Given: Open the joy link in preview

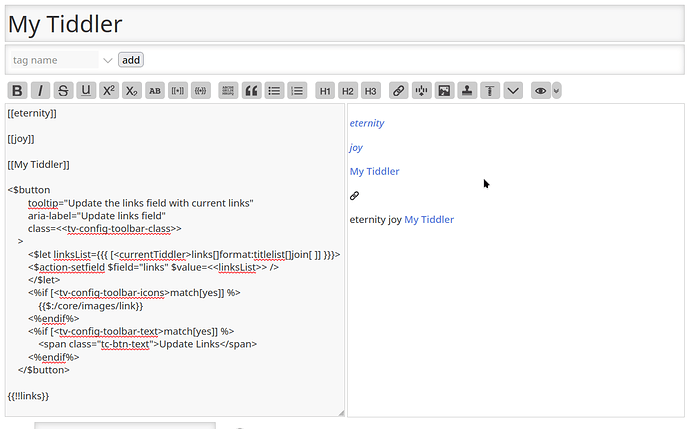Looking at the screenshot, I should (x=356, y=147).
